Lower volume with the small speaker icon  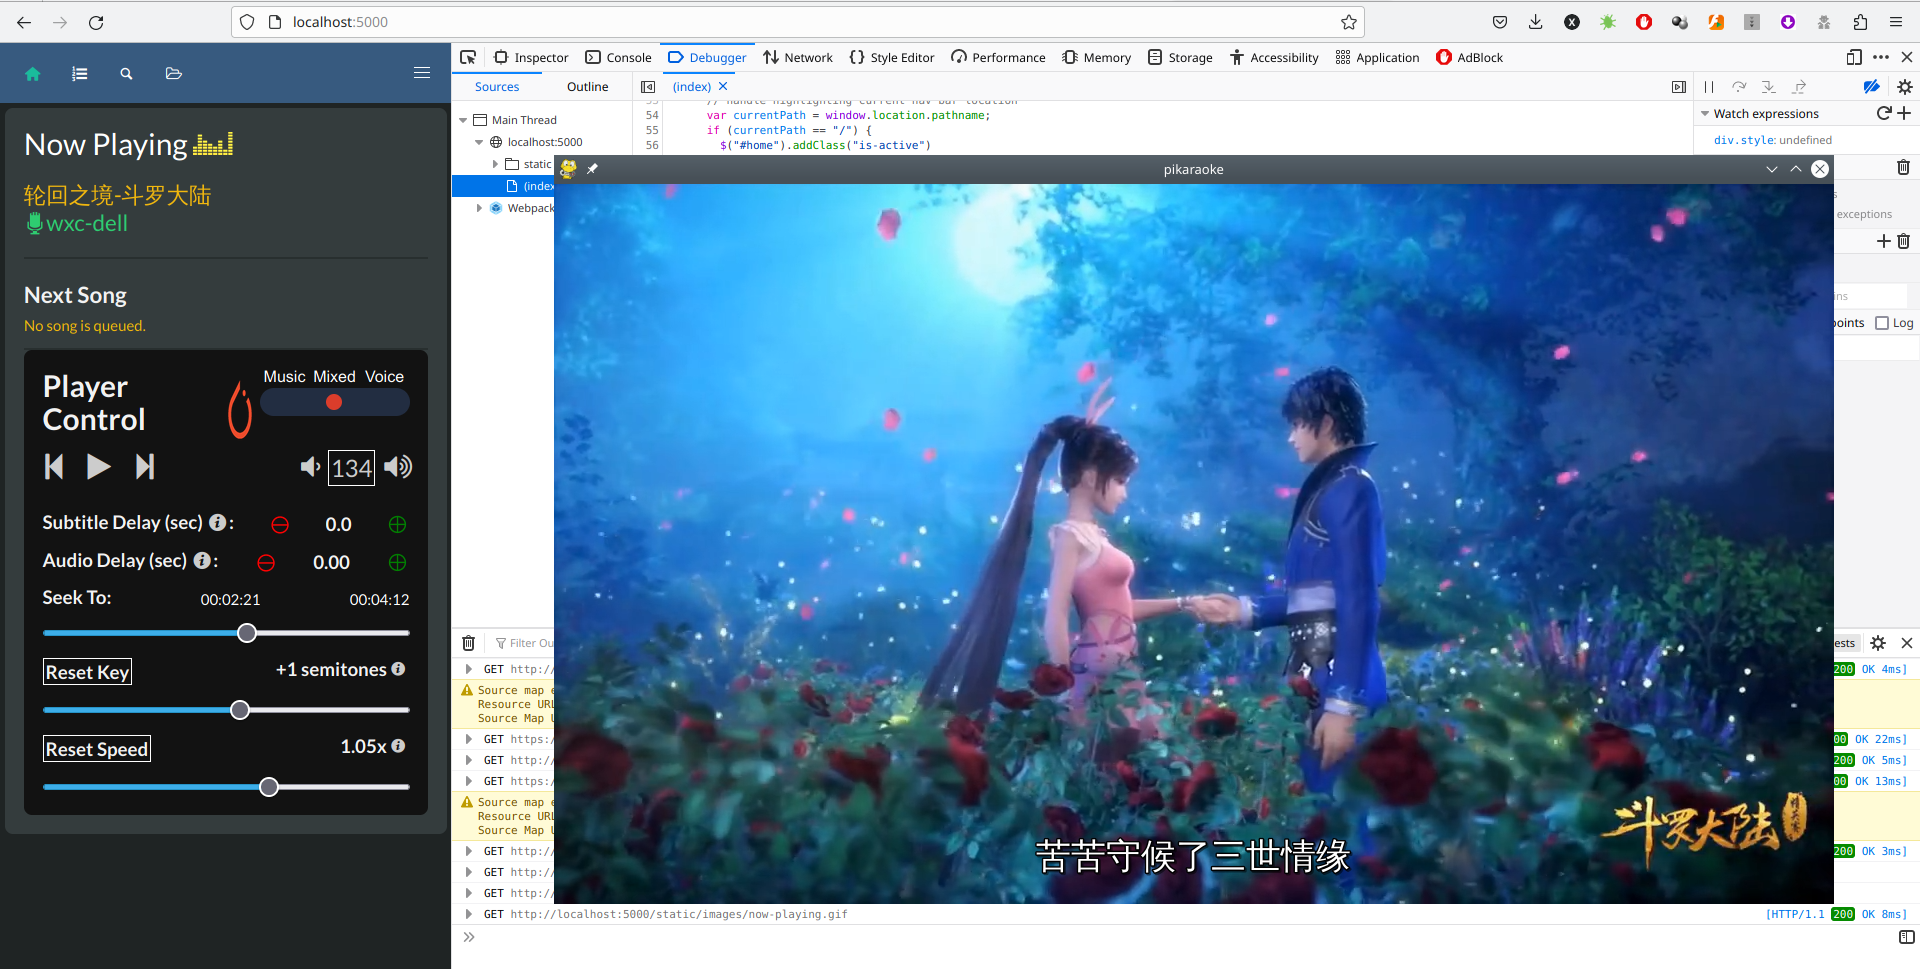pos(310,467)
